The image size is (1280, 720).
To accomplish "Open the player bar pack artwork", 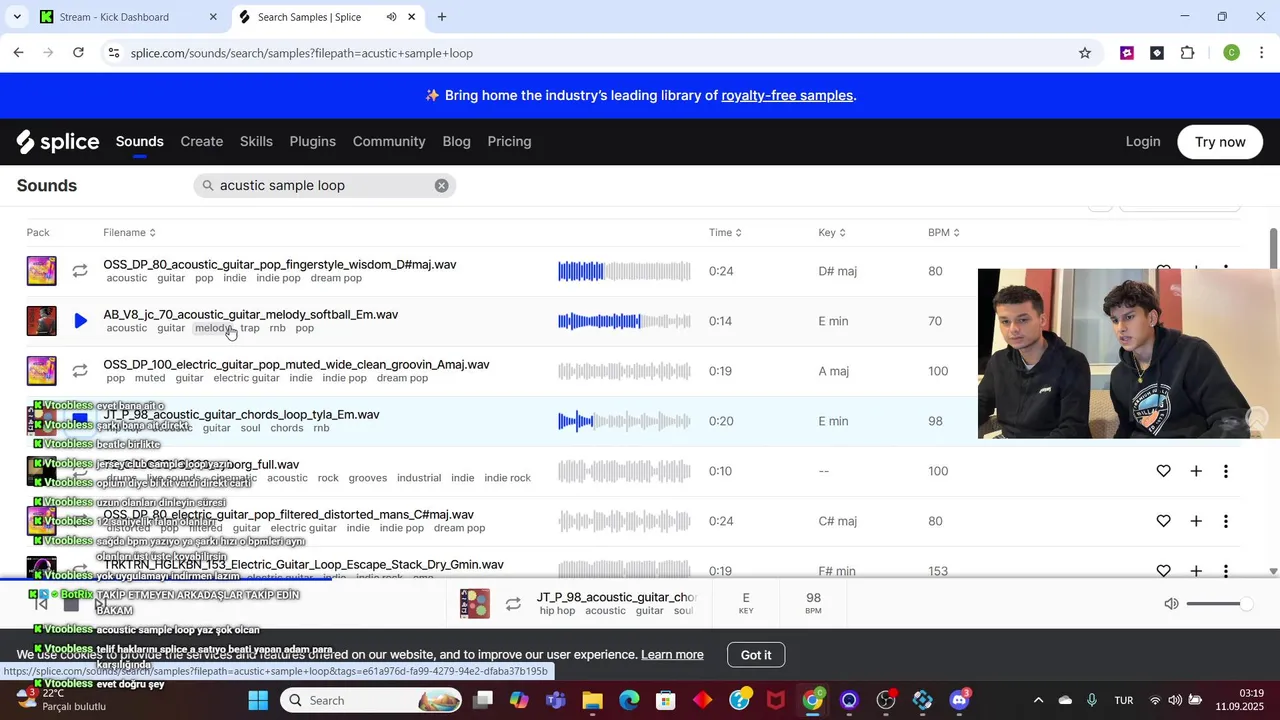I will pyautogui.click(x=475, y=604).
